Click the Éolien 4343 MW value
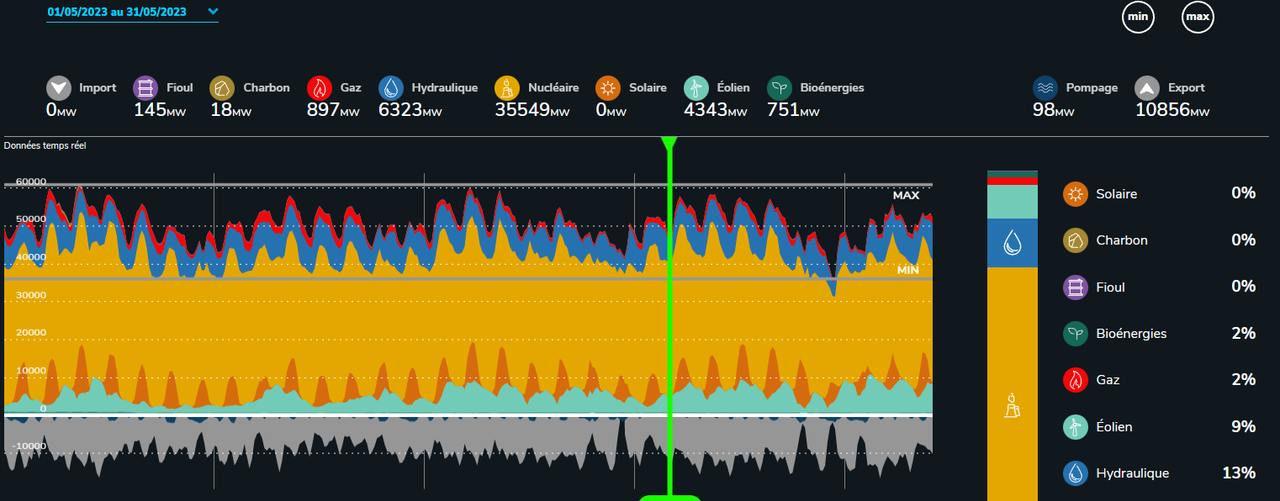The image size is (1280, 501). point(715,110)
